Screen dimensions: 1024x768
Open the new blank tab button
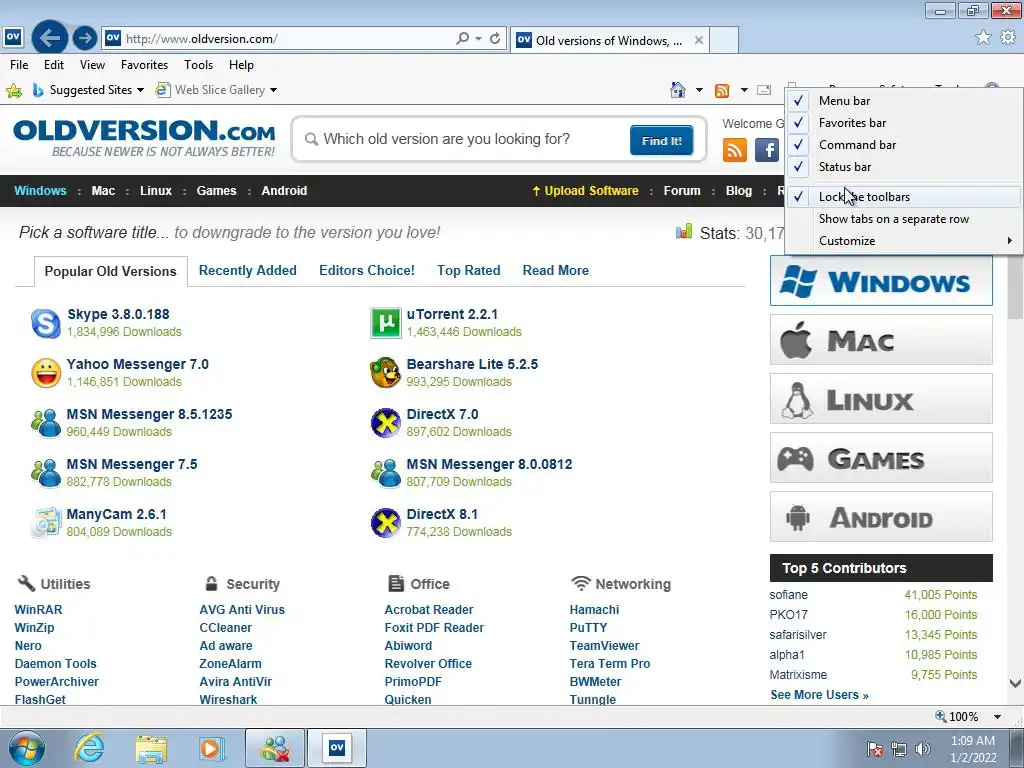(x=724, y=40)
